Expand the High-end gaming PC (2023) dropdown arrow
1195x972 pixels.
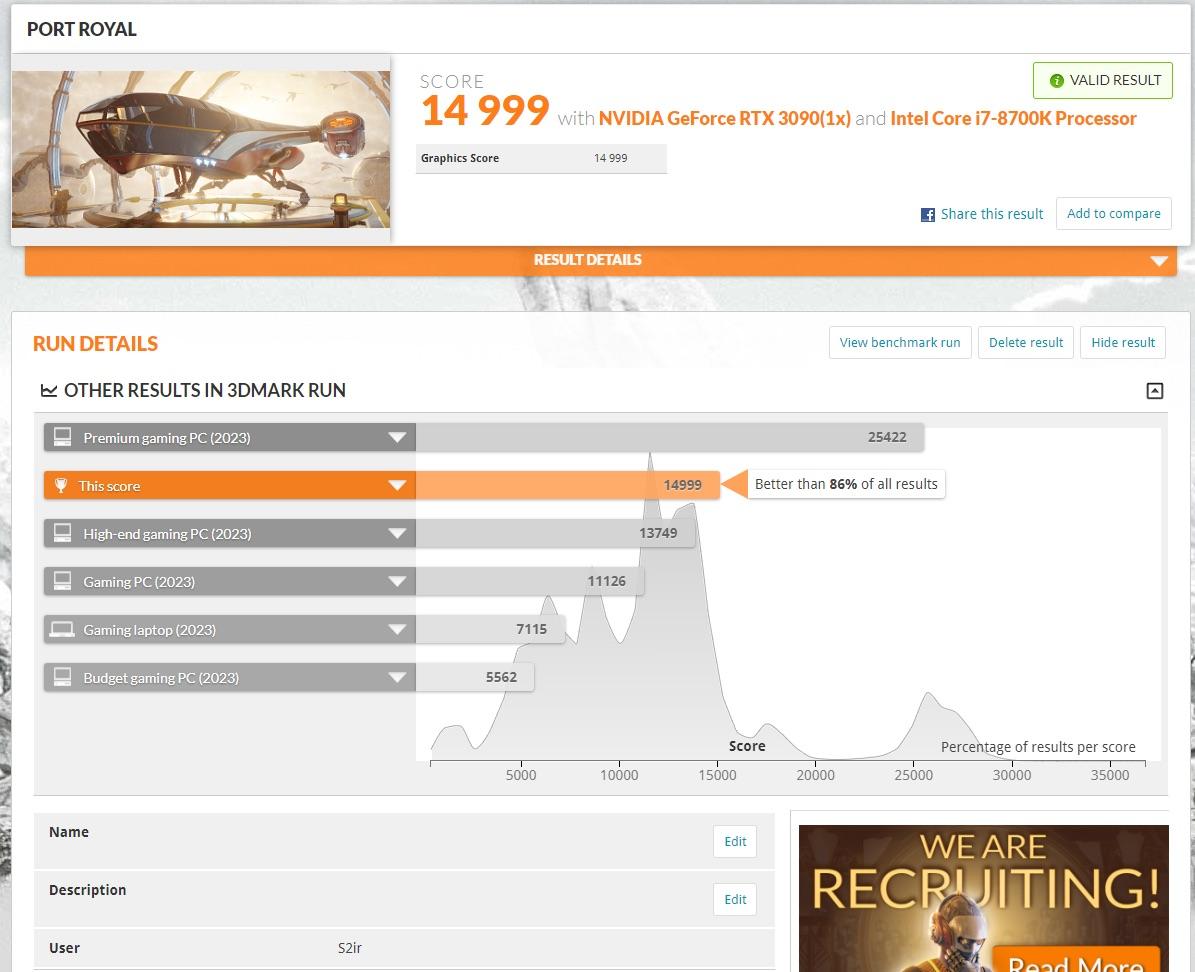[397, 534]
